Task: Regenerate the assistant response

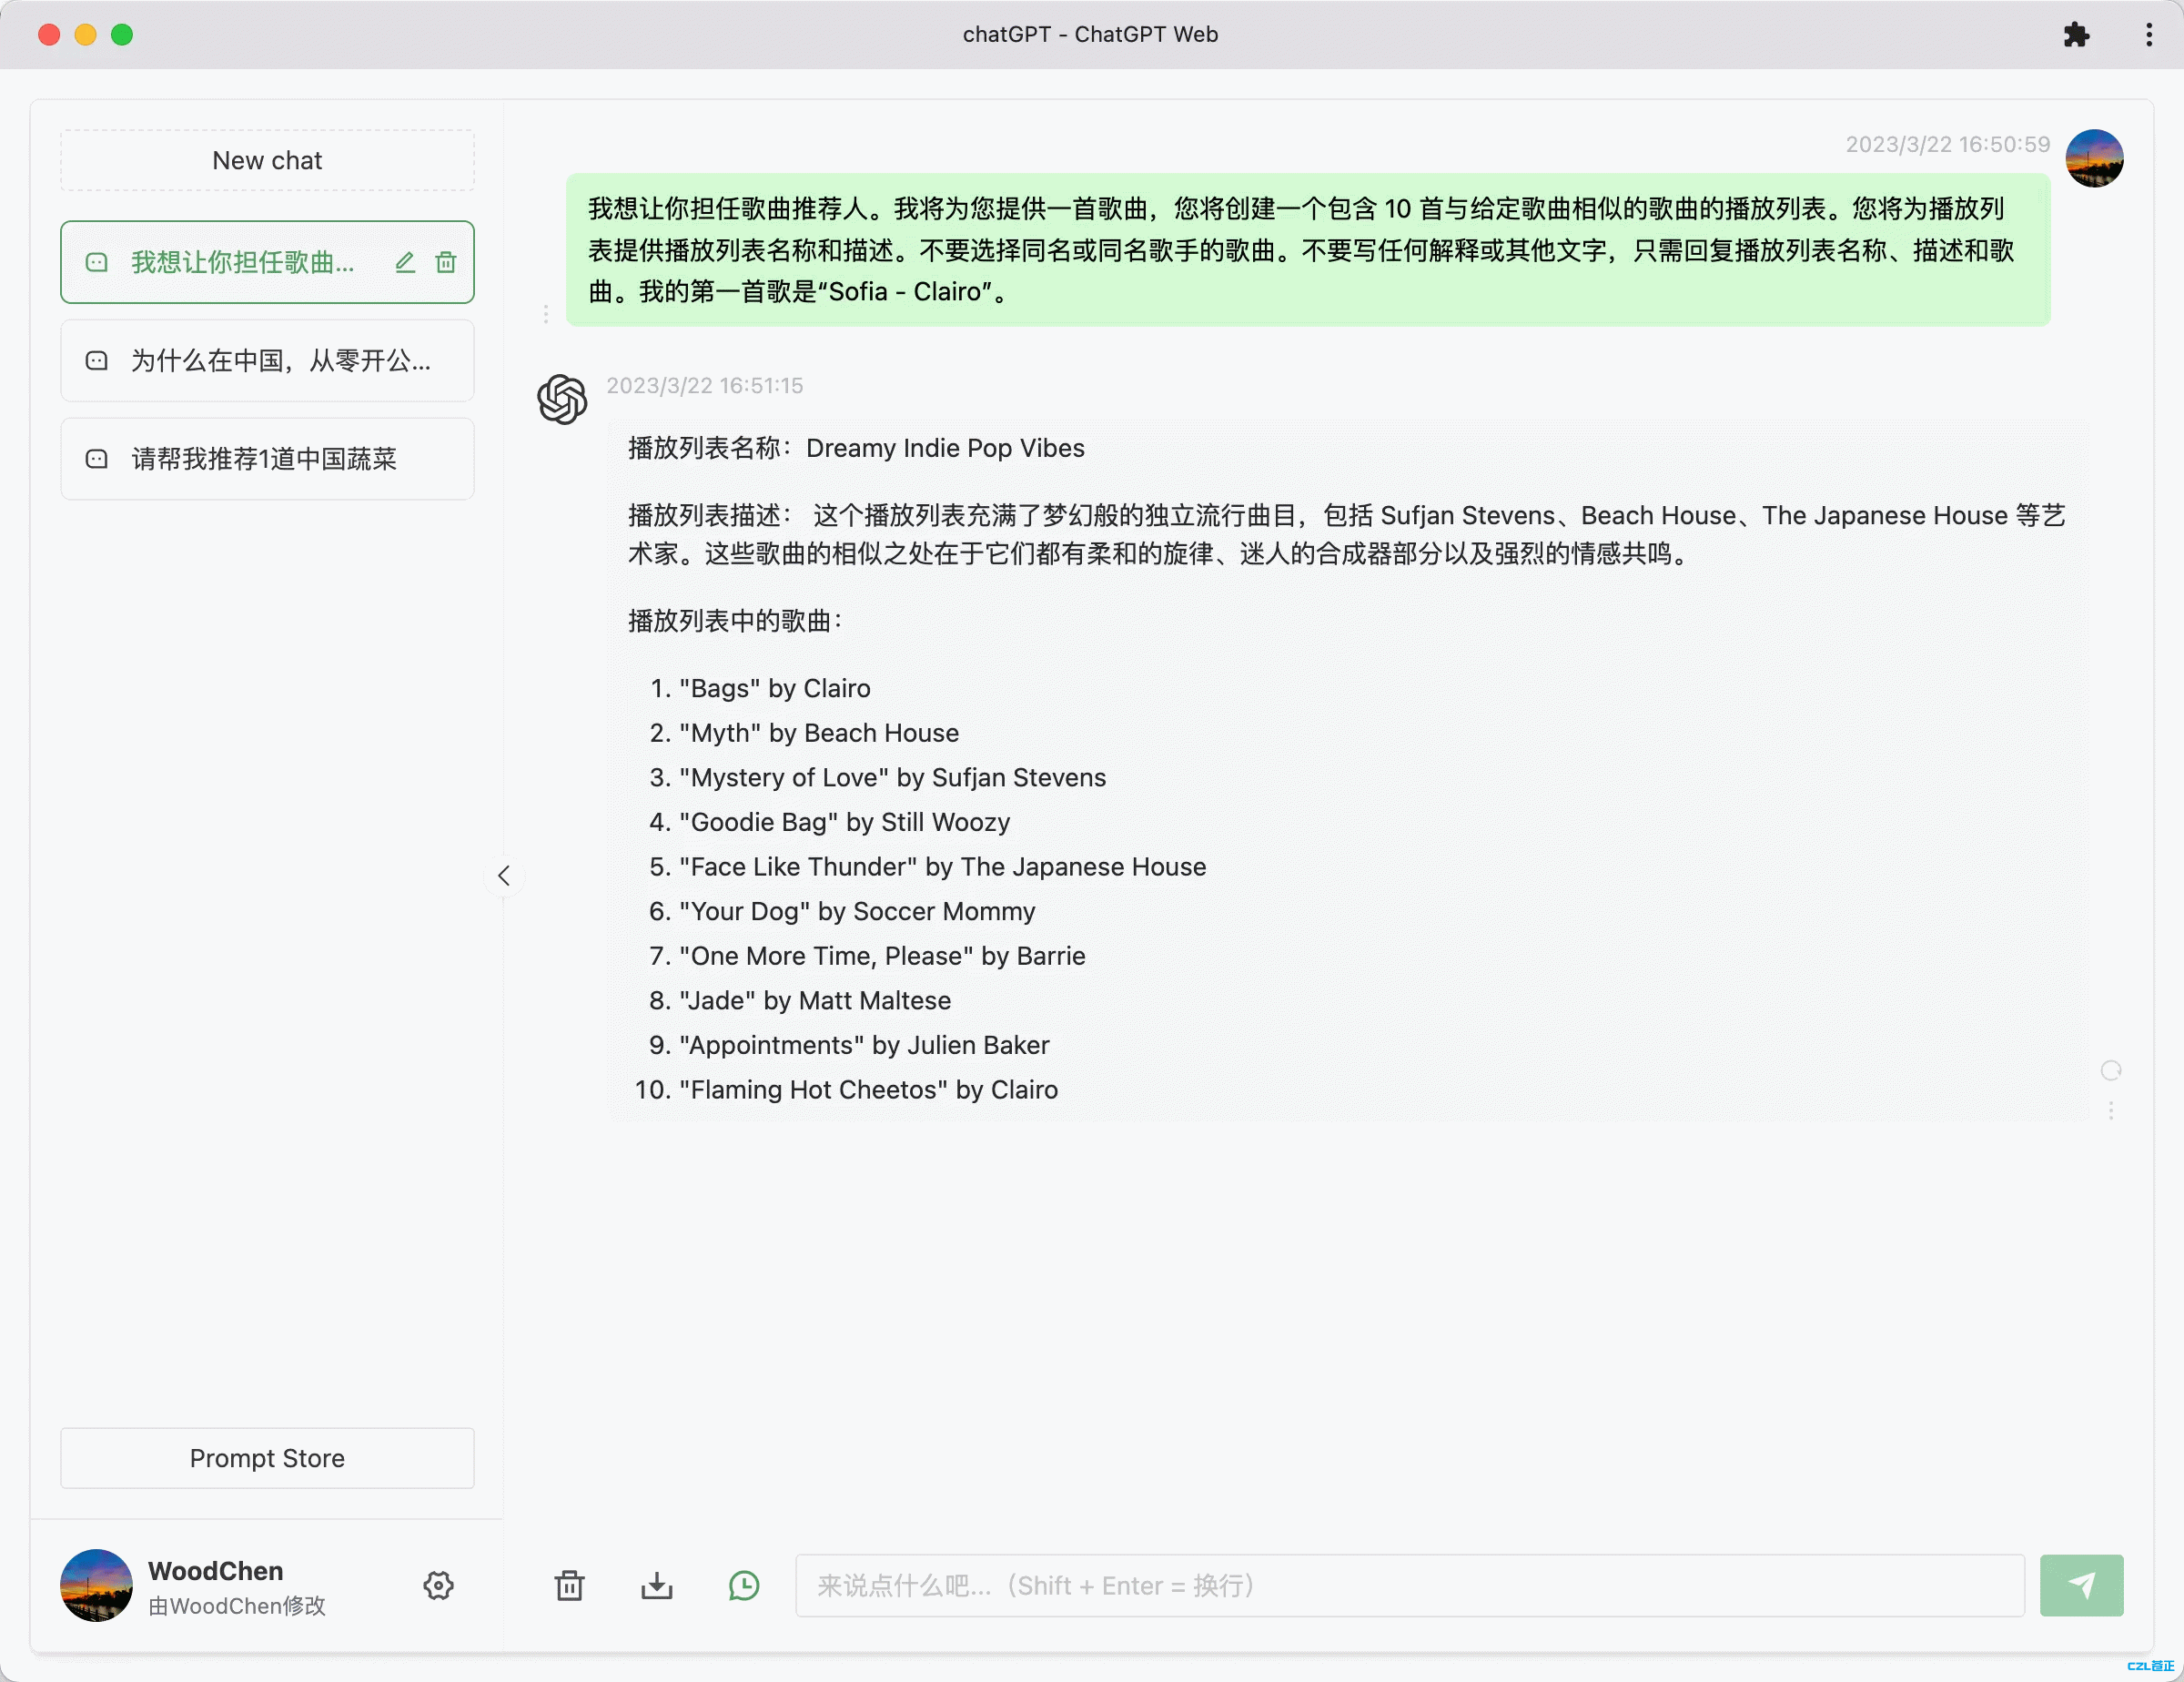Action: tap(2110, 1071)
